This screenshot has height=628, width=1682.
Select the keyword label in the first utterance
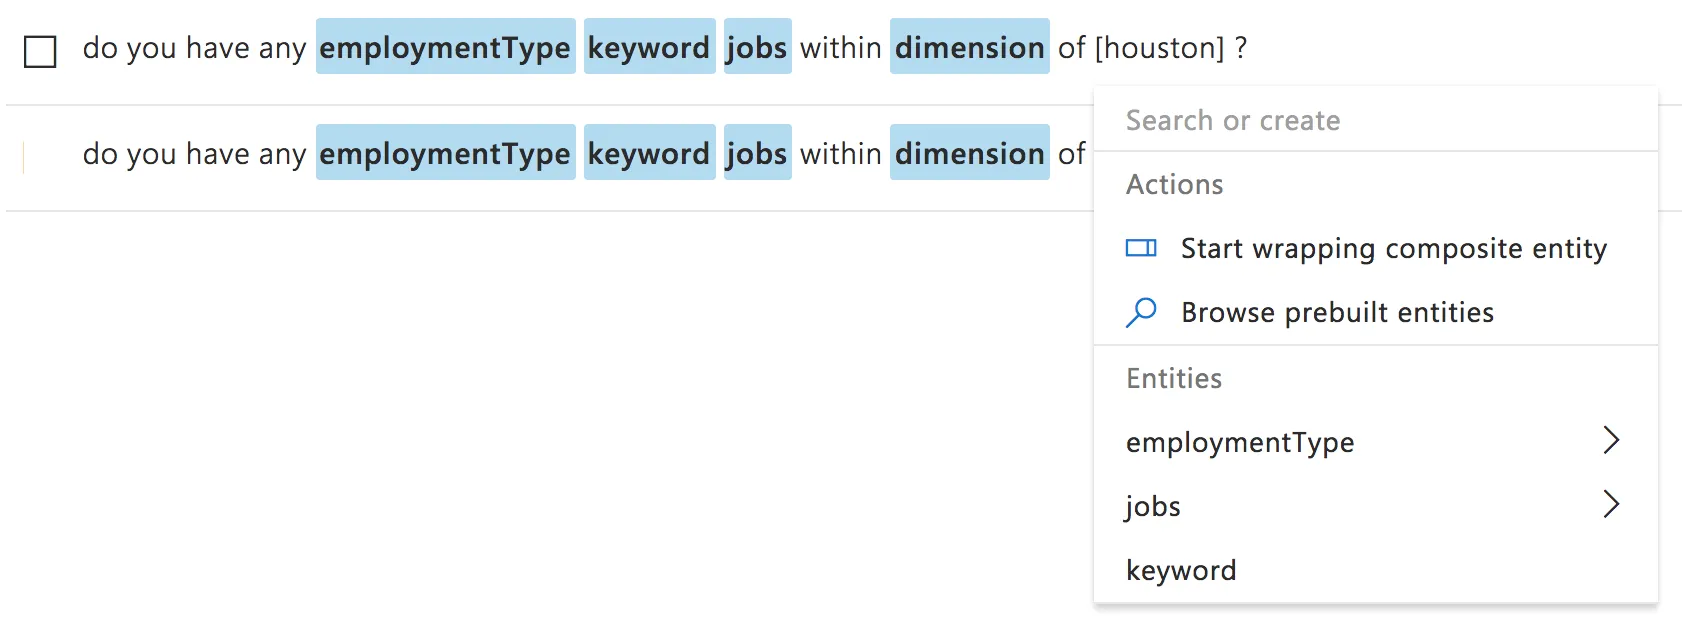[x=649, y=47]
